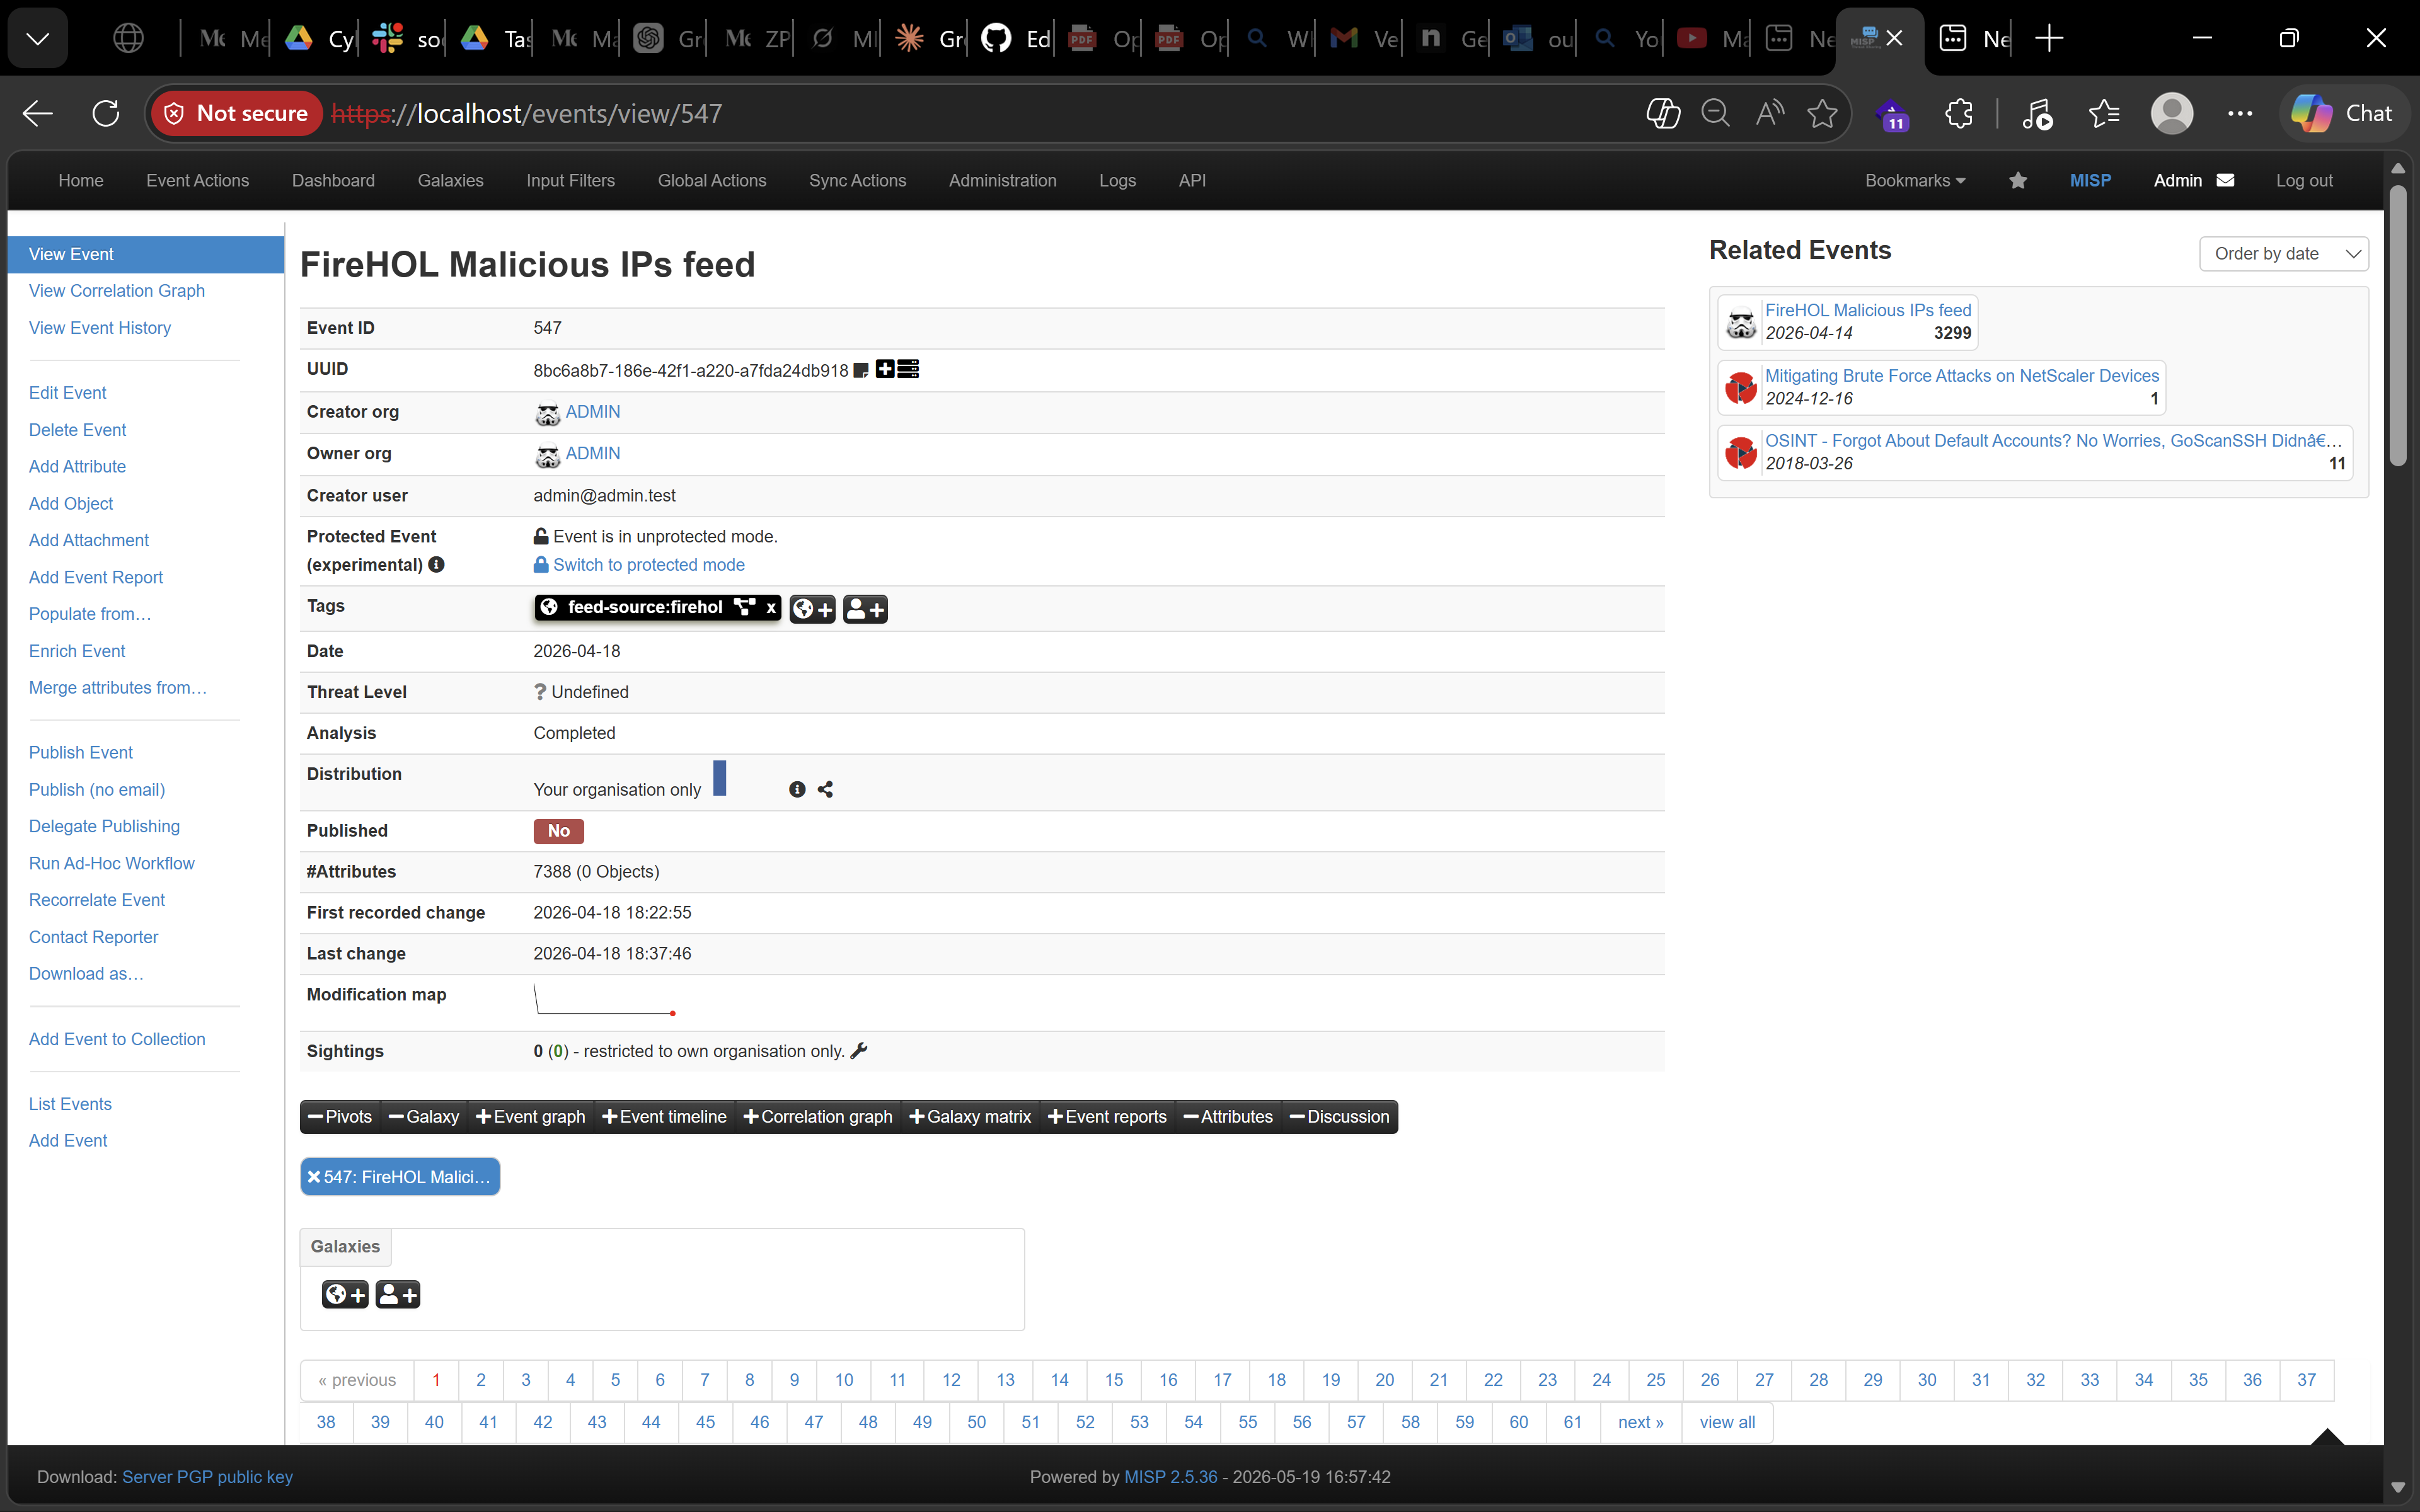Add page to favorites with star icon in address bar
The height and width of the screenshot is (1512, 2420).
tap(1822, 114)
